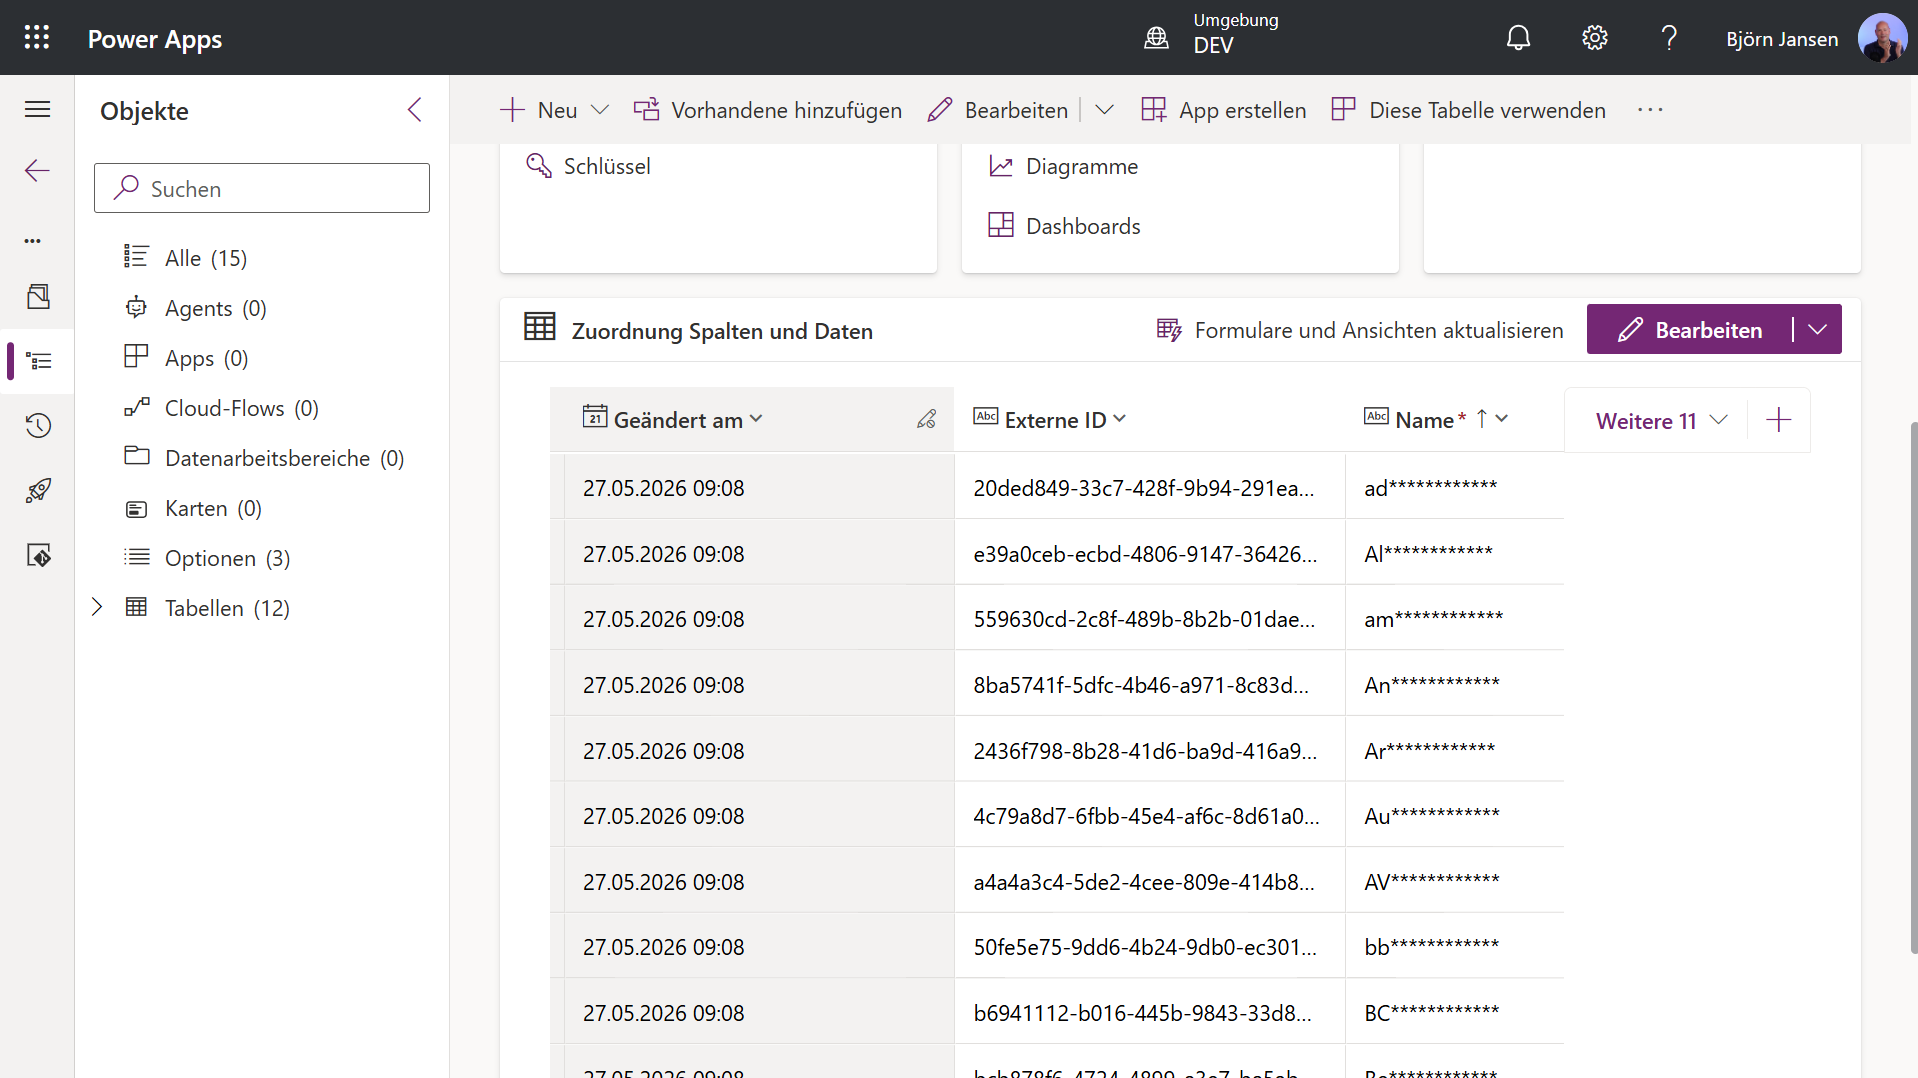Open the purple Bearbeiten split dropdown
This screenshot has height=1078, width=1918.
tap(1818, 329)
